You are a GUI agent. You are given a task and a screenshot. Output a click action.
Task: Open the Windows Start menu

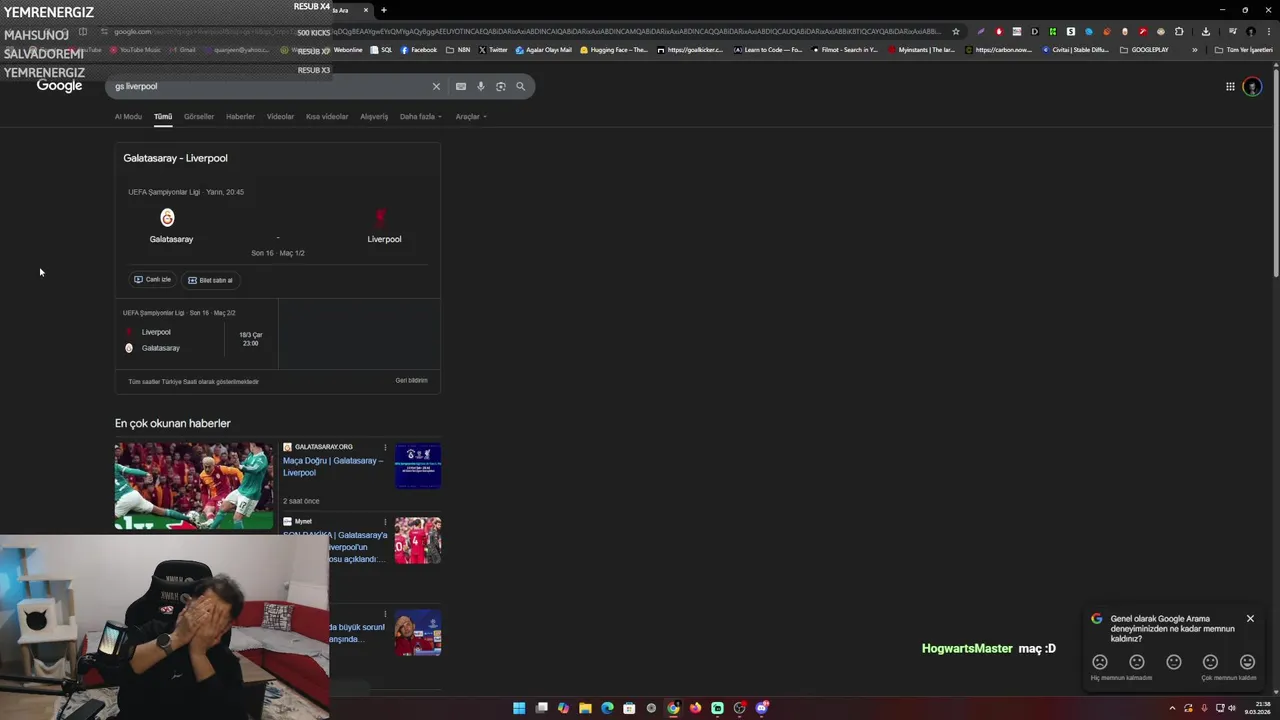(x=519, y=708)
